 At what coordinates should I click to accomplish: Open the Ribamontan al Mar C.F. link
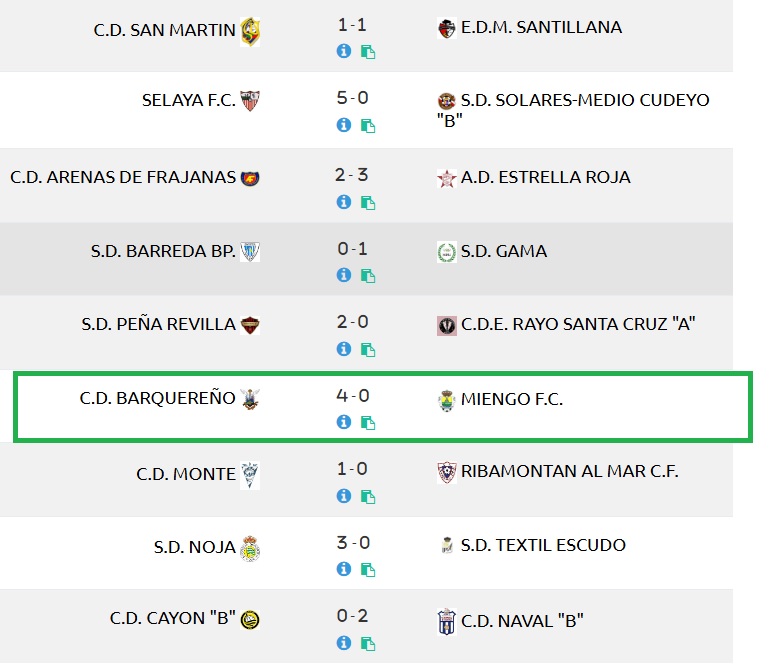pos(569,471)
